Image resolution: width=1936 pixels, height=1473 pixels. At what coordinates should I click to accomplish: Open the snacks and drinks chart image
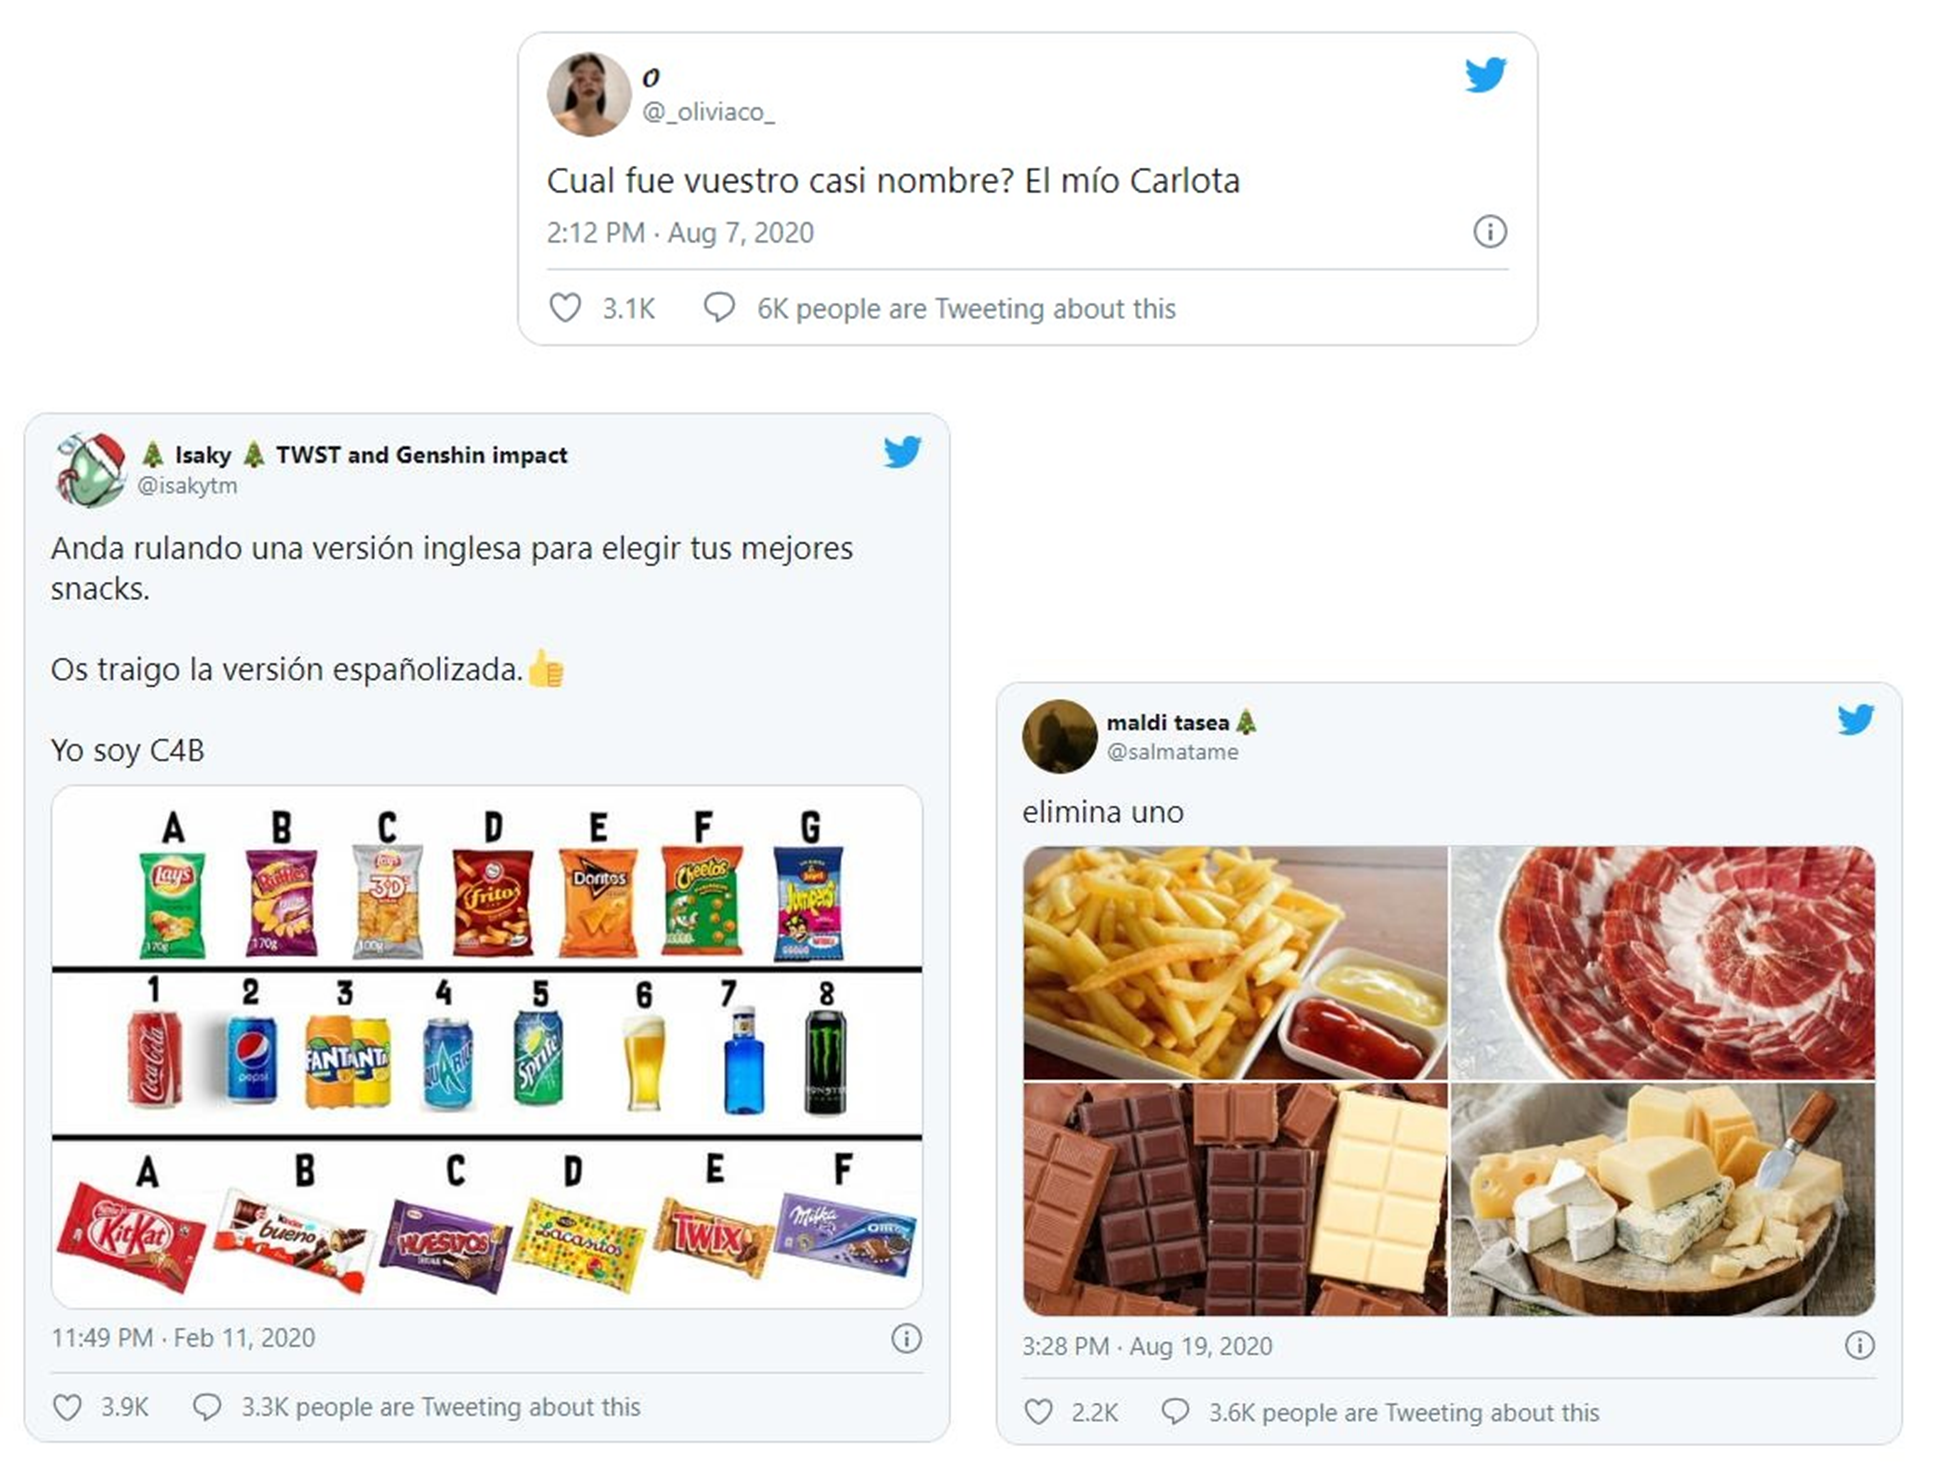pos(487,1047)
